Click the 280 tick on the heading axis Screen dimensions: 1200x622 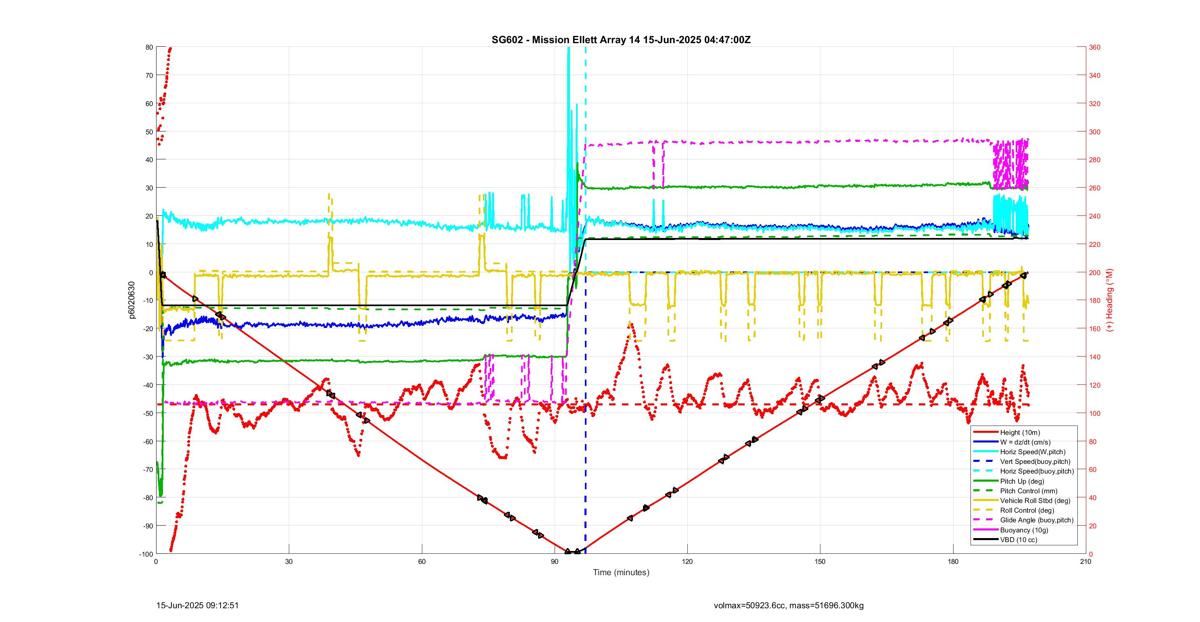(1095, 160)
